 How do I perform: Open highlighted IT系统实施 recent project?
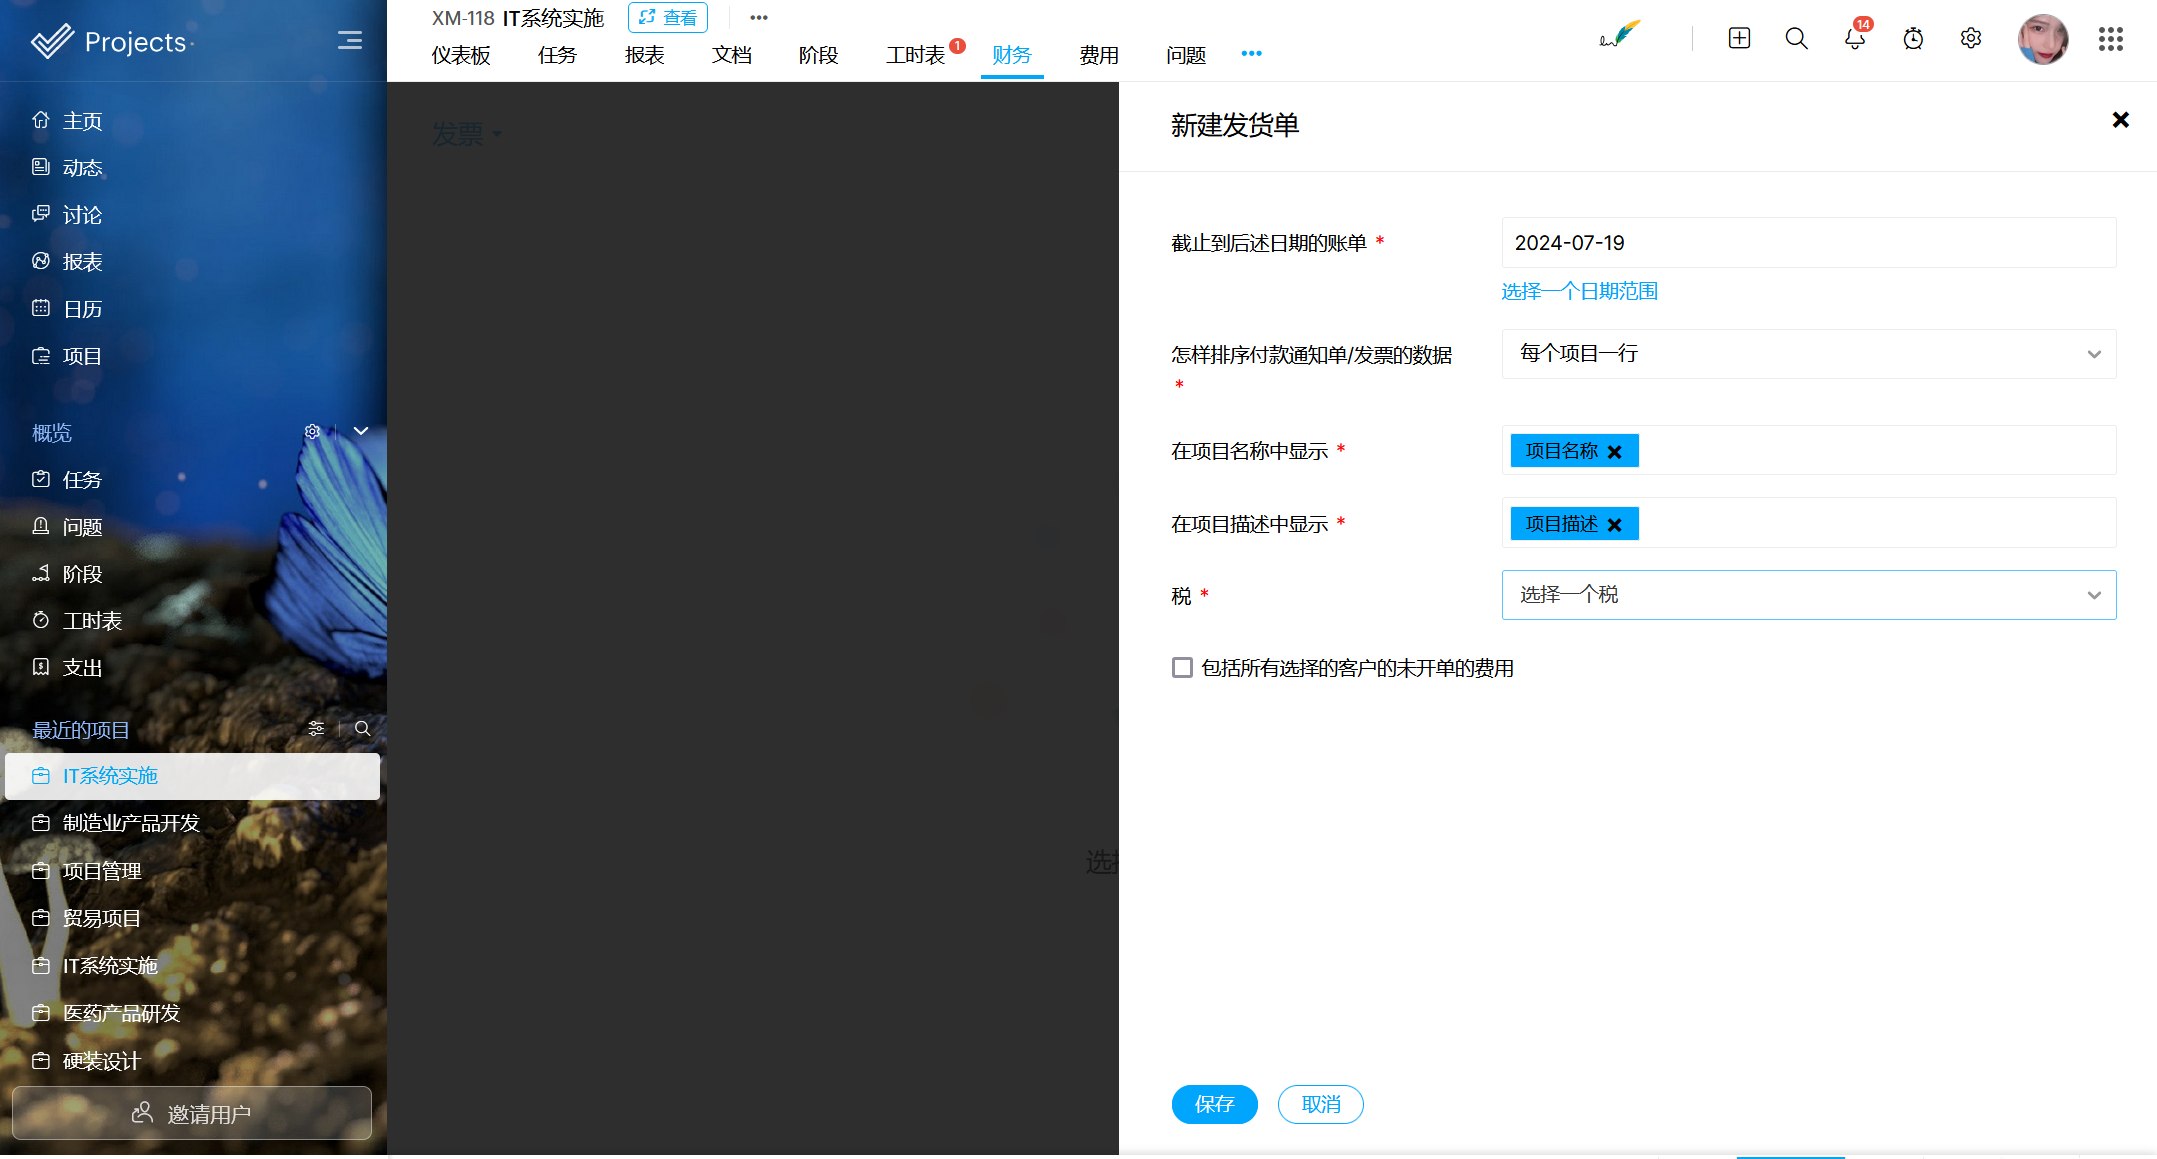tap(192, 776)
